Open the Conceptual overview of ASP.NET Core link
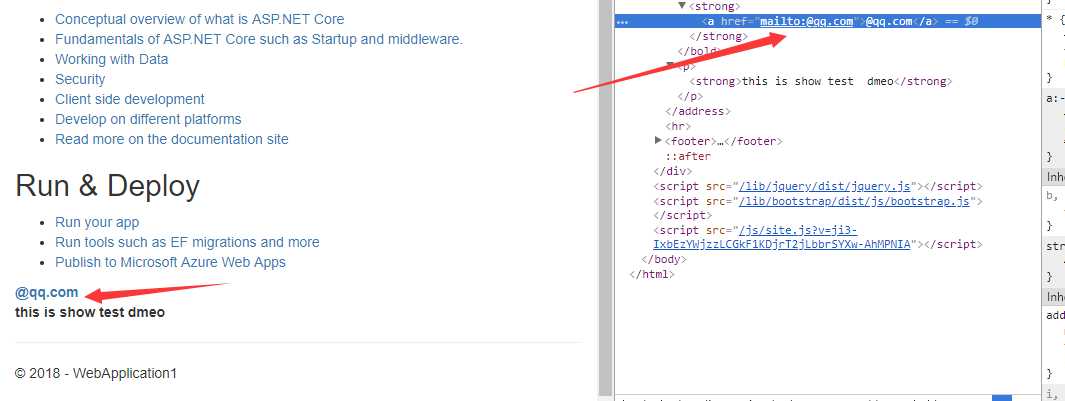This screenshot has width=1065, height=401. click(200, 20)
